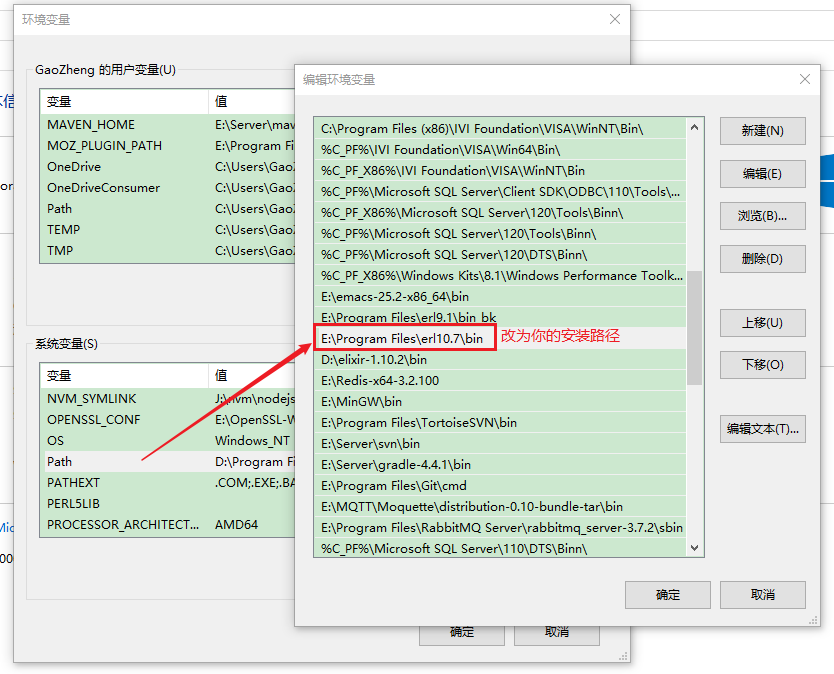The width and height of the screenshot is (834, 674).
Task: Open the 浏览(B)... browse dialog
Action: click(x=762, y=215)
